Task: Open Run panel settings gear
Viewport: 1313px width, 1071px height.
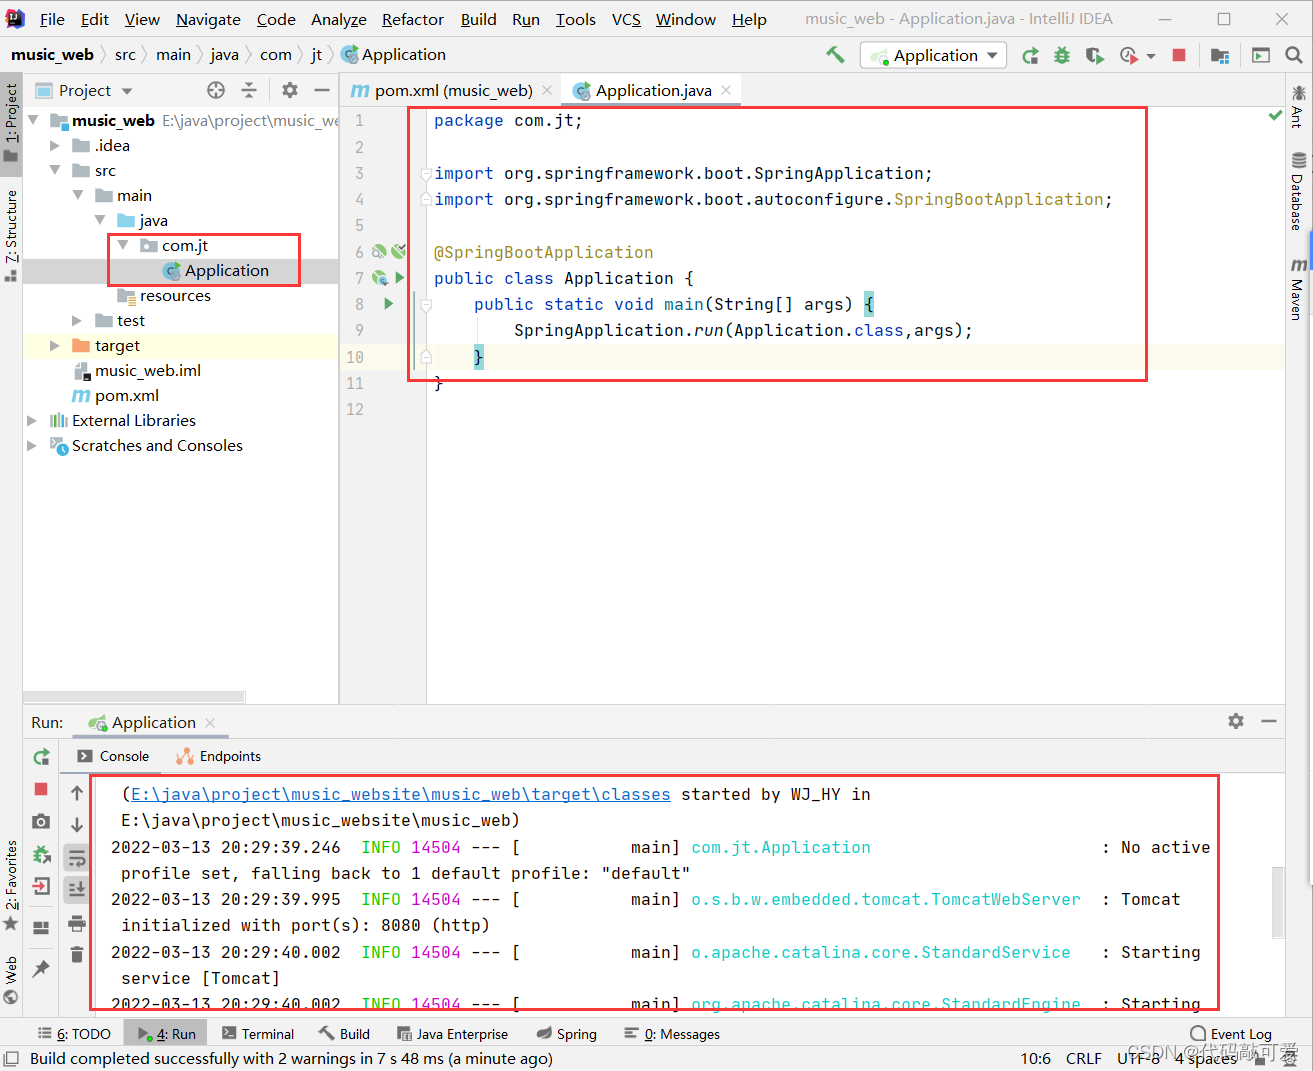Action: tap(1236, 721)
